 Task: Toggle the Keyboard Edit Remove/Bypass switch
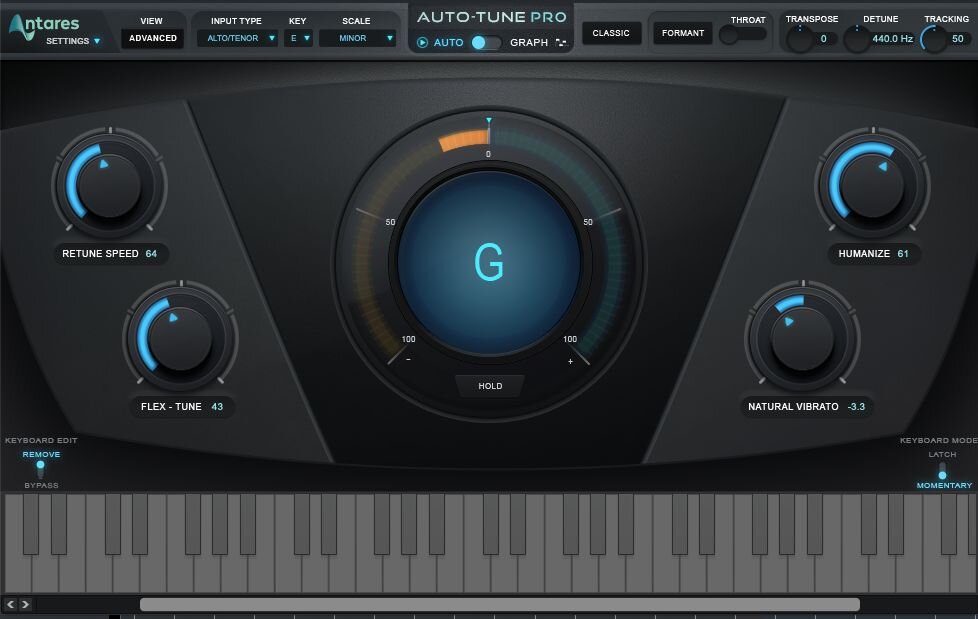(41, 469)
